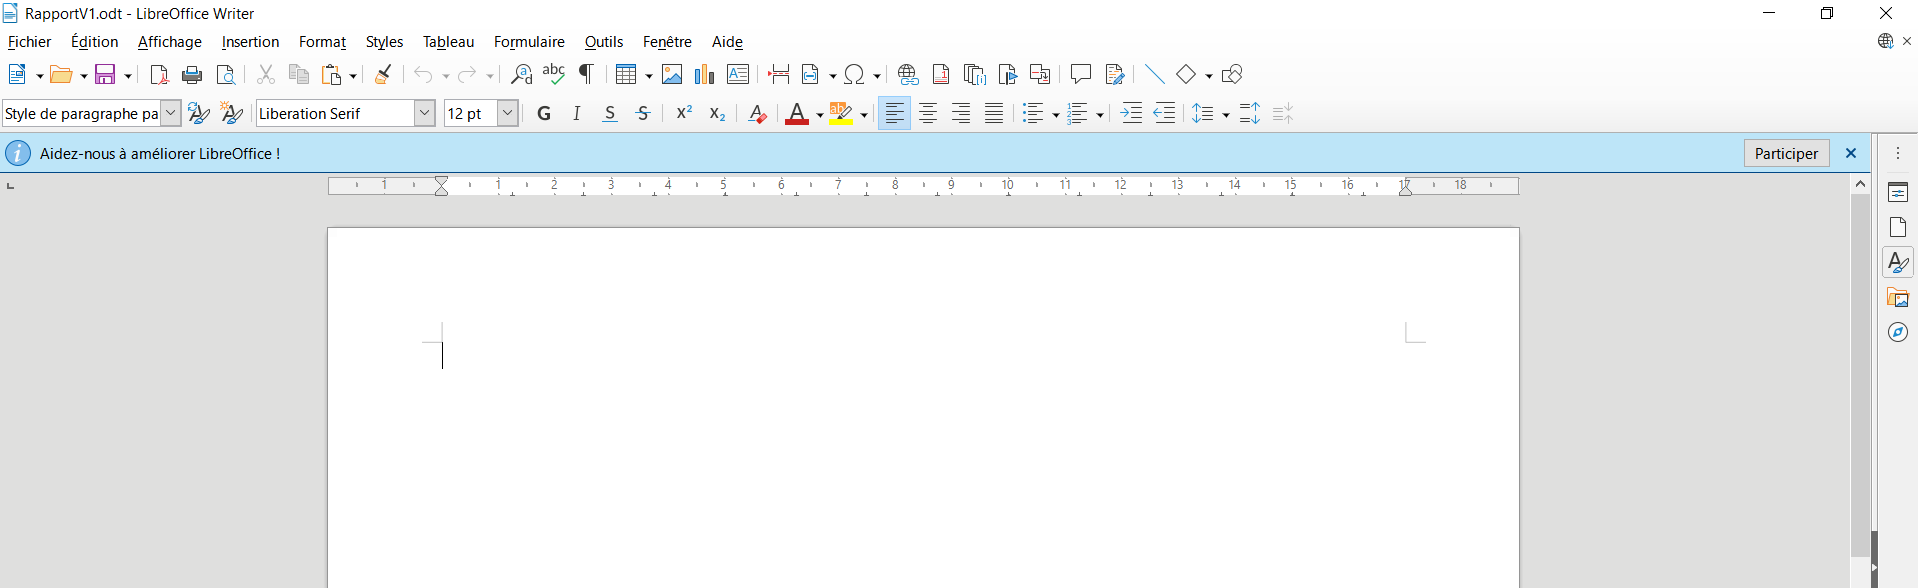Open sidebar Navigator compass
The height and width of the screenshot is (588, 1918).
point(1898,332)
